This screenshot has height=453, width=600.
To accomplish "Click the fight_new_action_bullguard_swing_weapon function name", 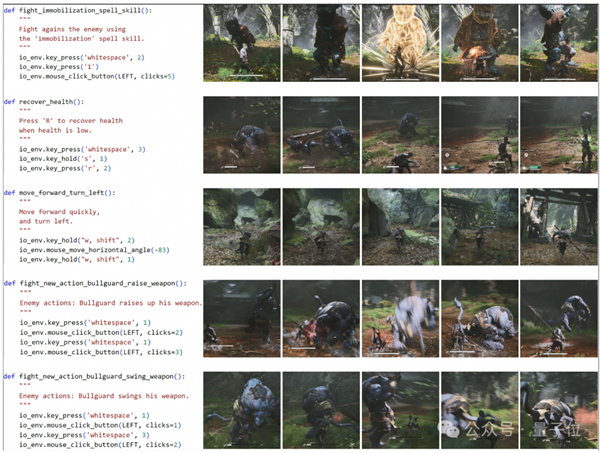I will pos(96,376).
